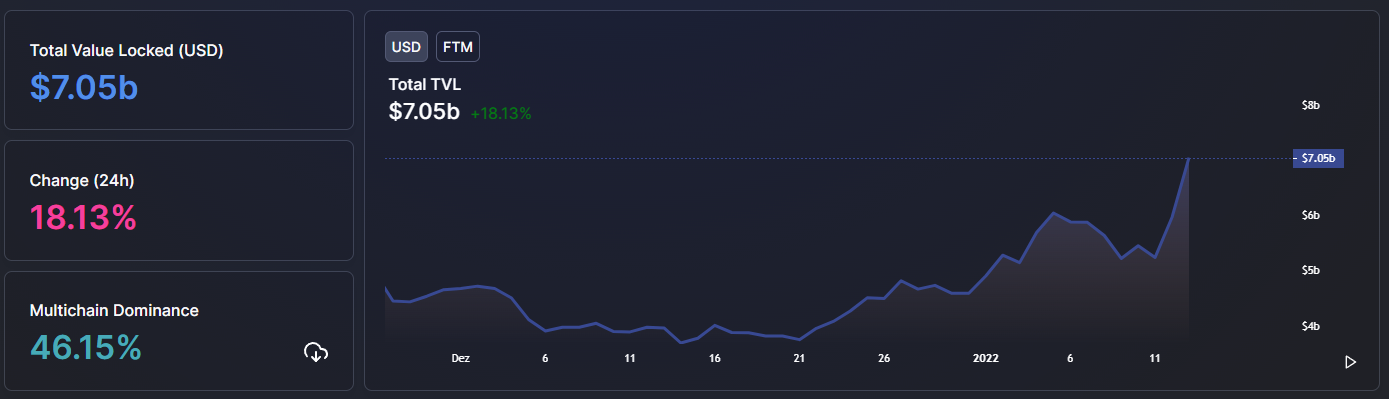Viewport: 1389px width, 399px height.
Task: Click the $8b y-axis label
Action: 1311,104
